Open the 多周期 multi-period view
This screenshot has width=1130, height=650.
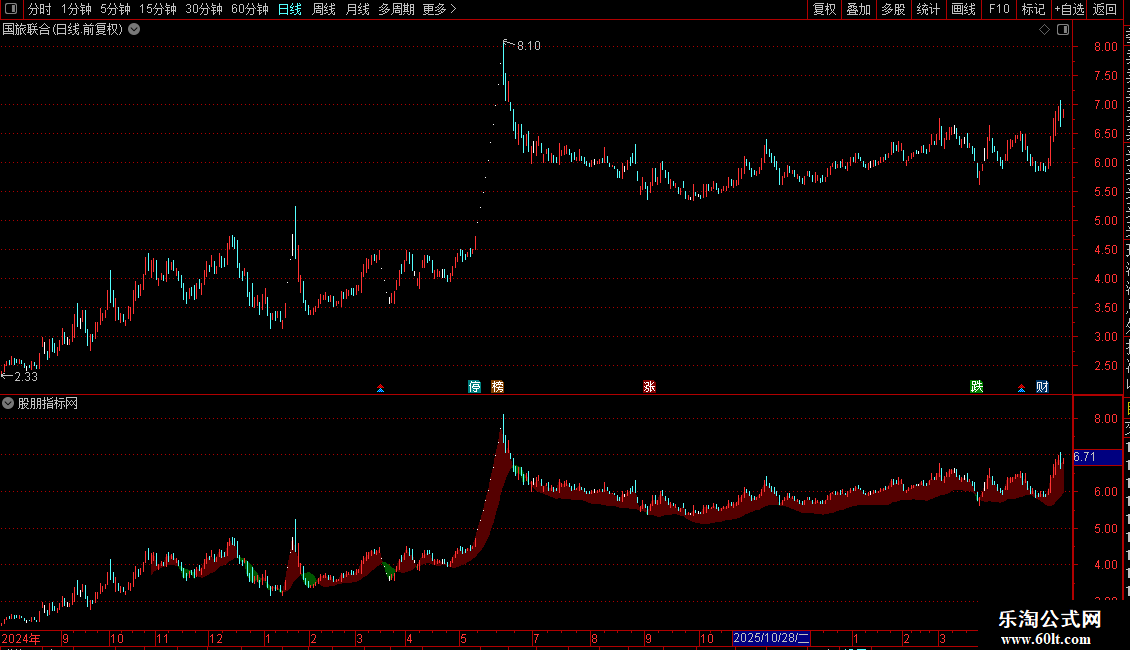click(x=396, y=9)
